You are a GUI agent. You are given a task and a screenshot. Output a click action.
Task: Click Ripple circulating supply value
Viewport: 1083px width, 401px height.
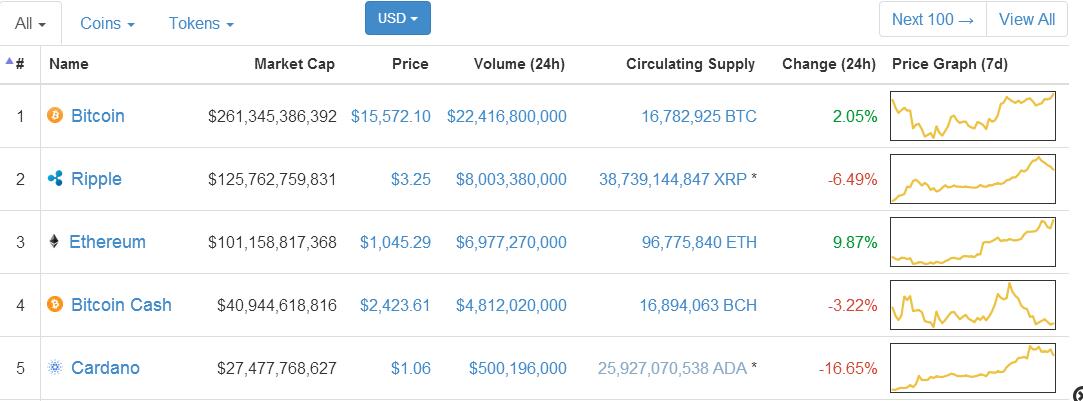point(673,179)
